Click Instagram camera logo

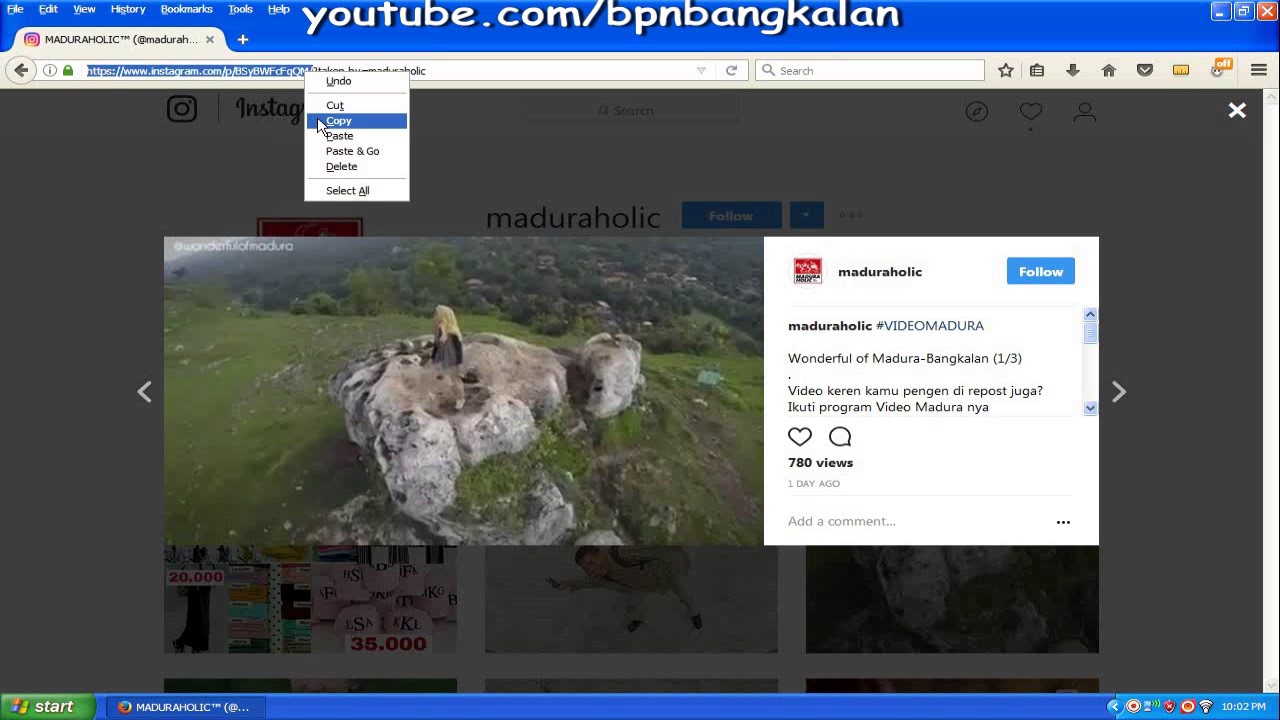point(182,108)
